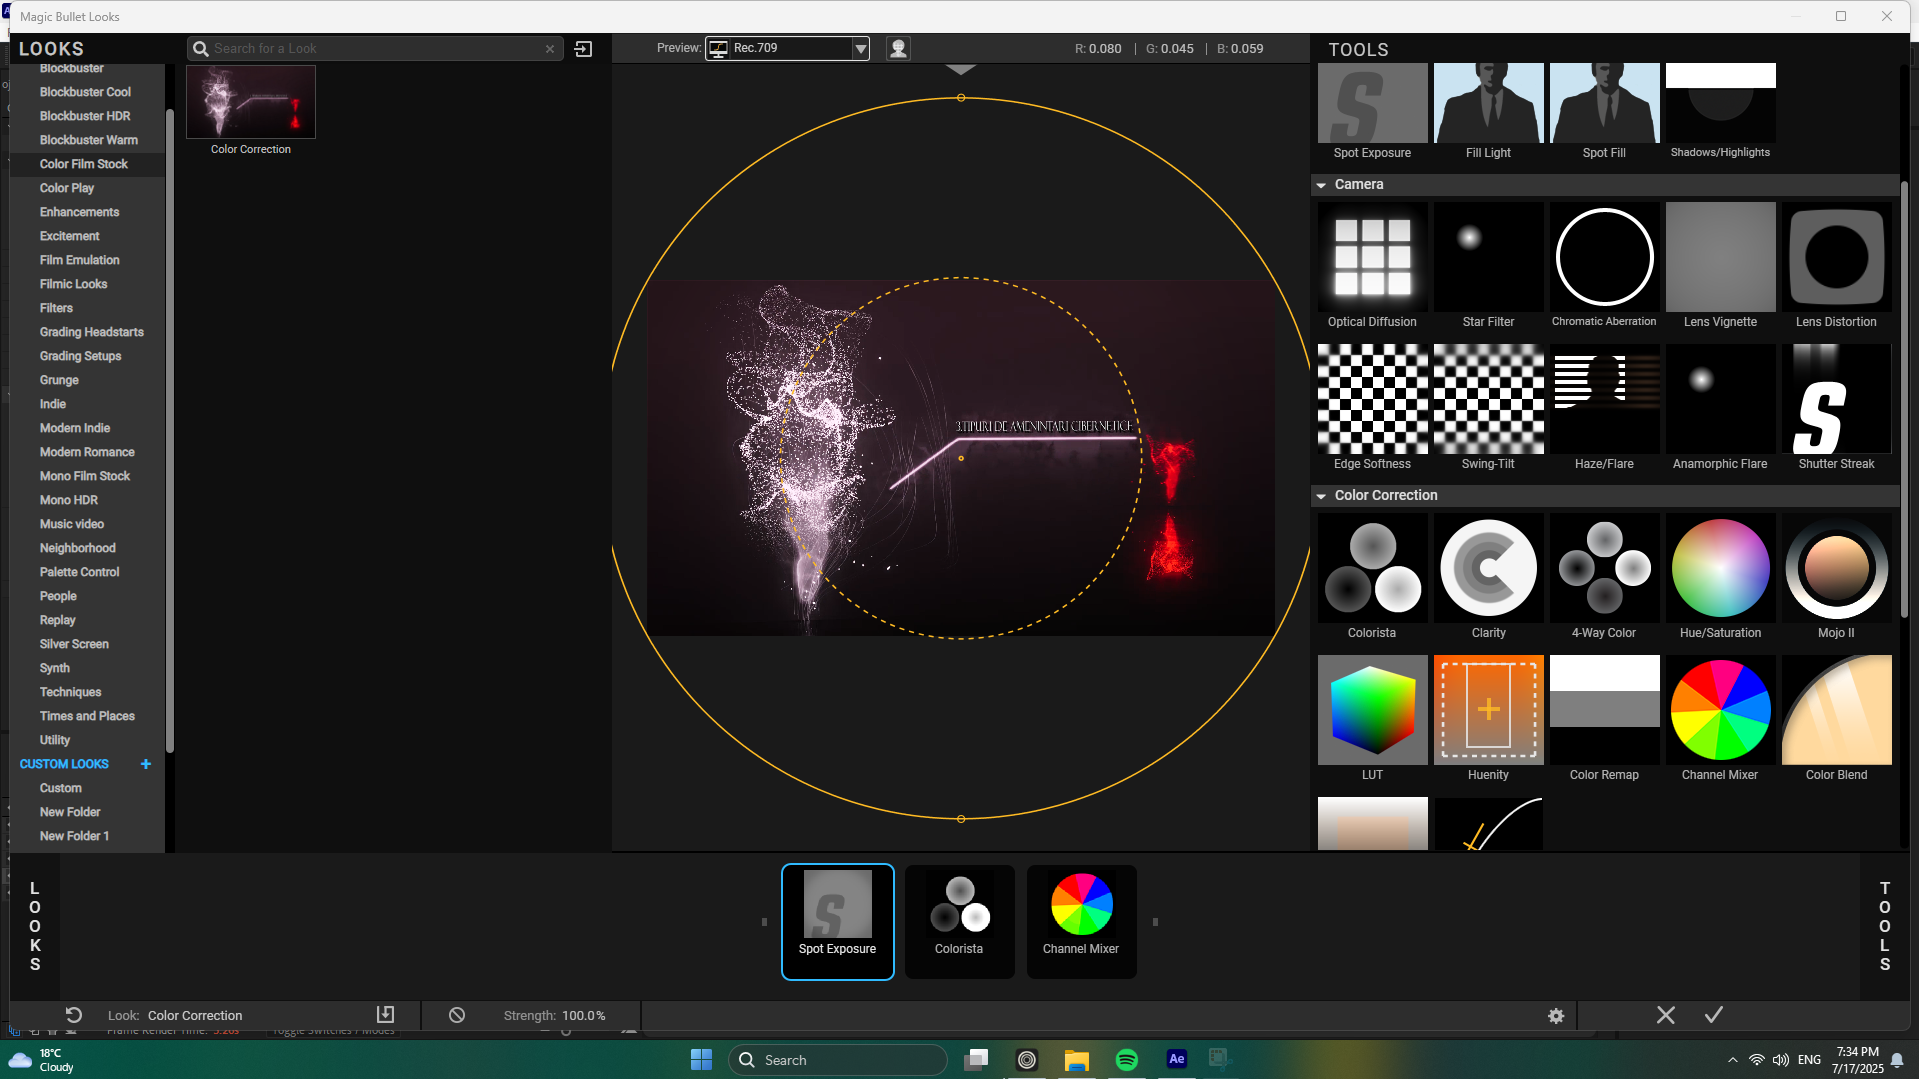Collapse the Looks drawer vertical tab
Viewport: 1919px width, 1079px height.
pos(35,926)
